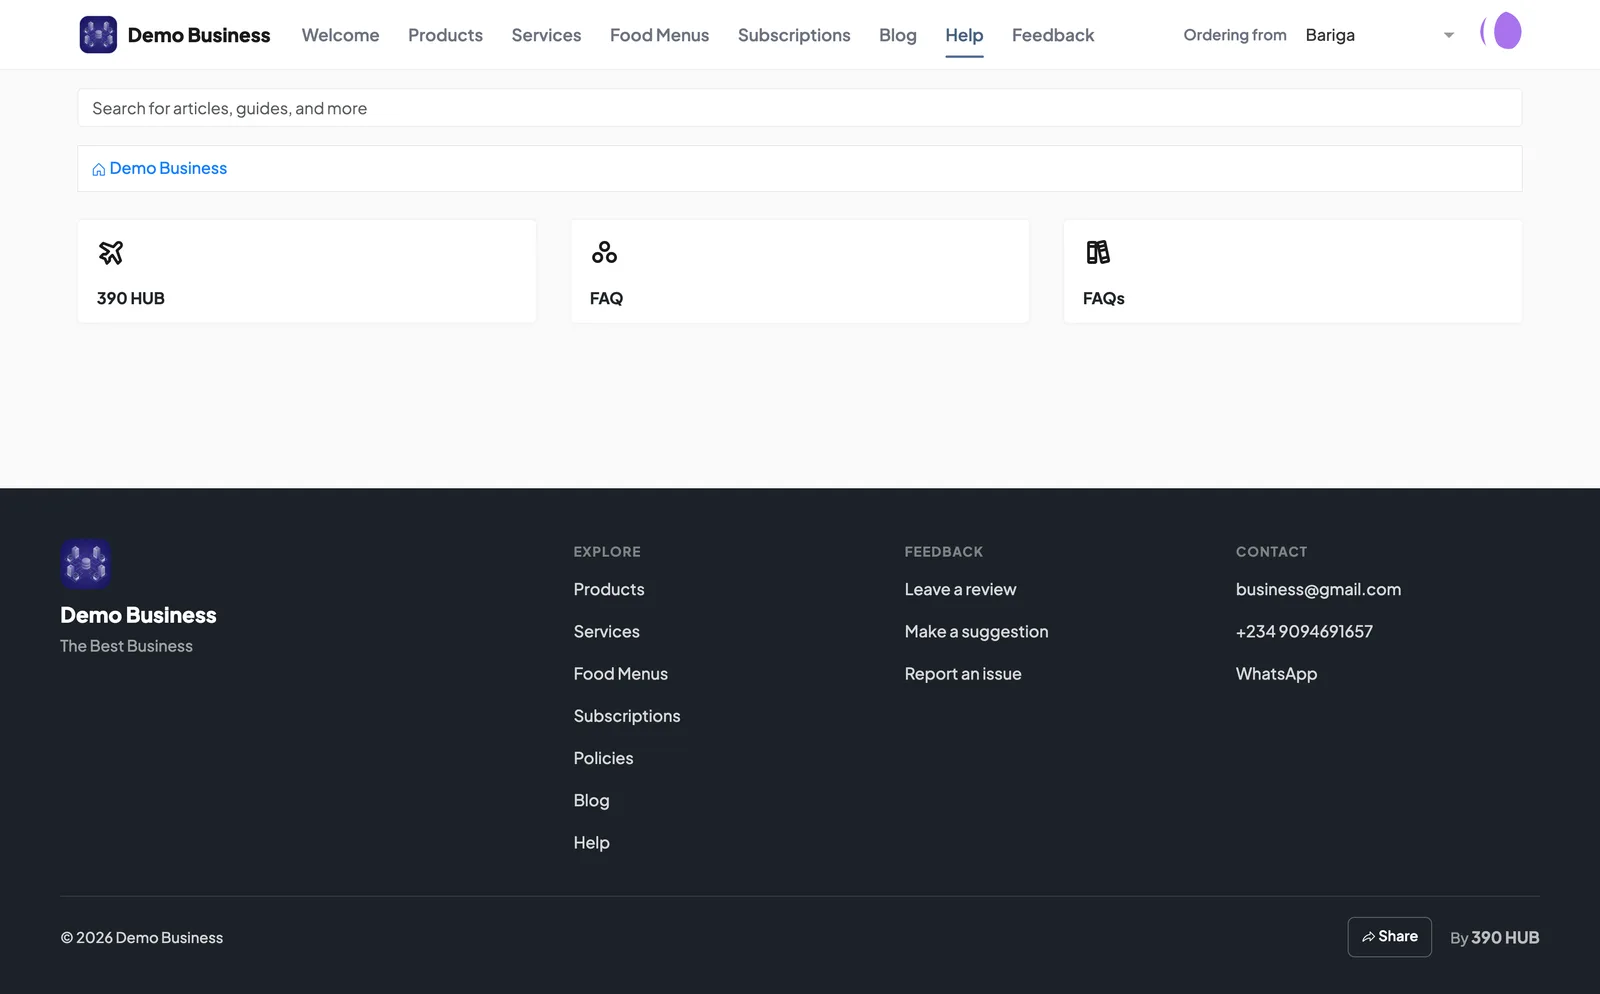Open the footer Products link
Viewport: 1600px width, 994px height.
pos(609,590)
